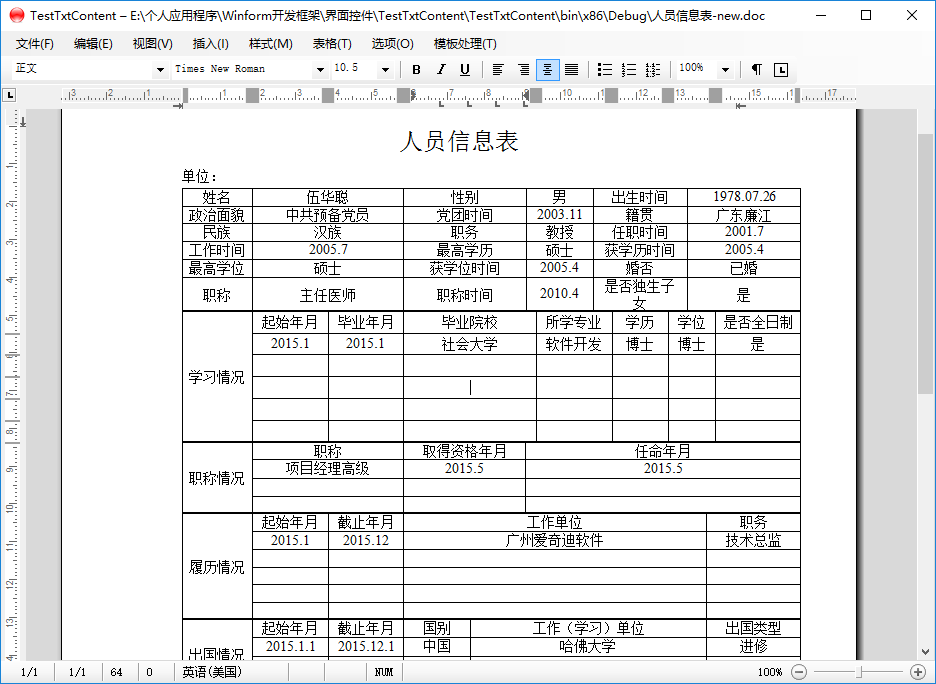Viewport: 936px width, 684px height.
Task: Click the red application icon in title bar
Action: click(17, 16)
